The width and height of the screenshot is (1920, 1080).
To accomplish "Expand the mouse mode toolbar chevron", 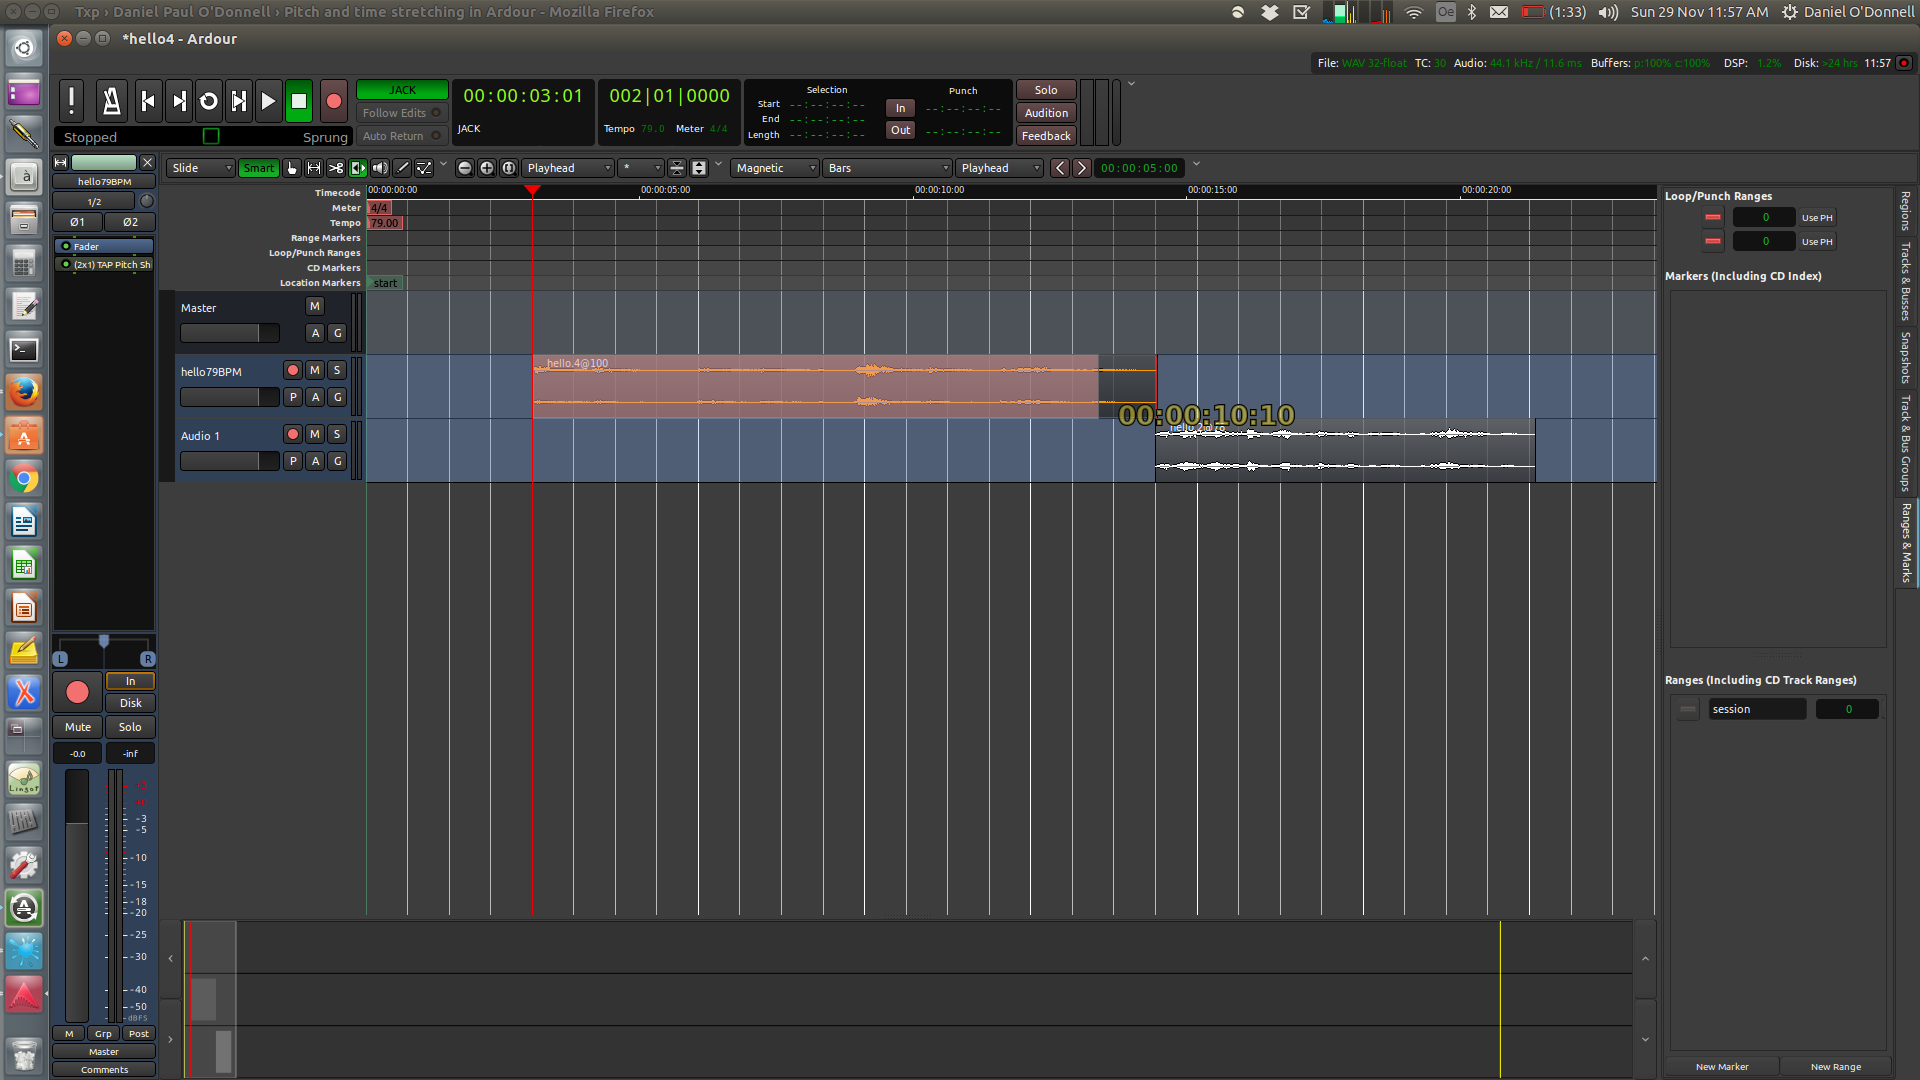I will tap(443, 165).
